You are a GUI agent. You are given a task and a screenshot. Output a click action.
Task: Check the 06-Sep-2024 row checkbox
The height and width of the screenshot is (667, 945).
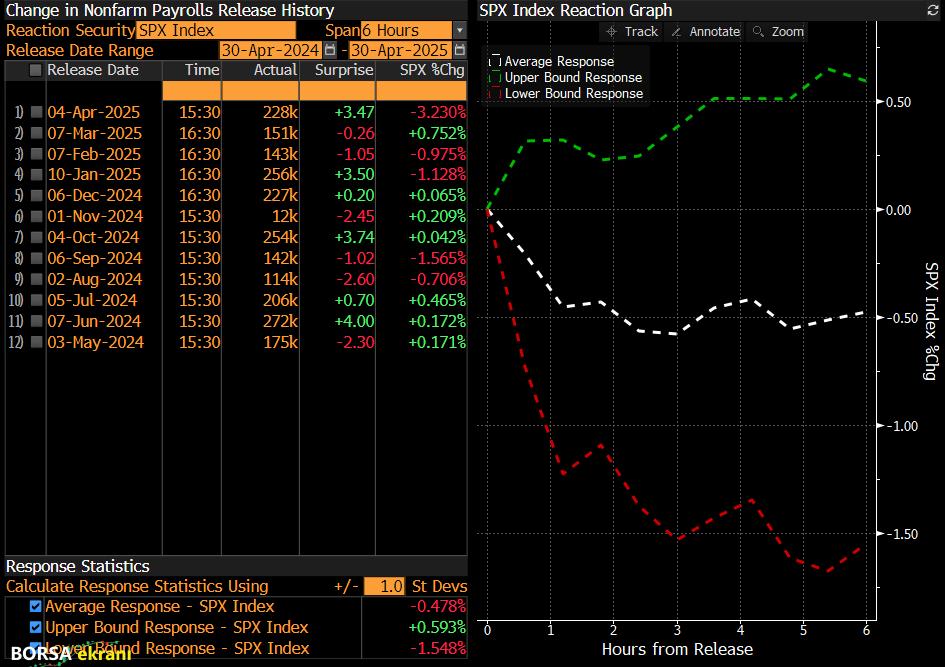pyautogui.click(x=37, y=258)
